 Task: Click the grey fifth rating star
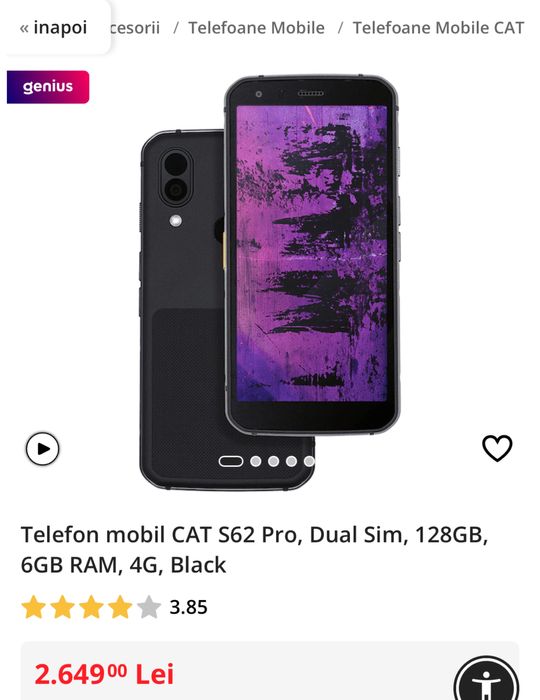149,607
